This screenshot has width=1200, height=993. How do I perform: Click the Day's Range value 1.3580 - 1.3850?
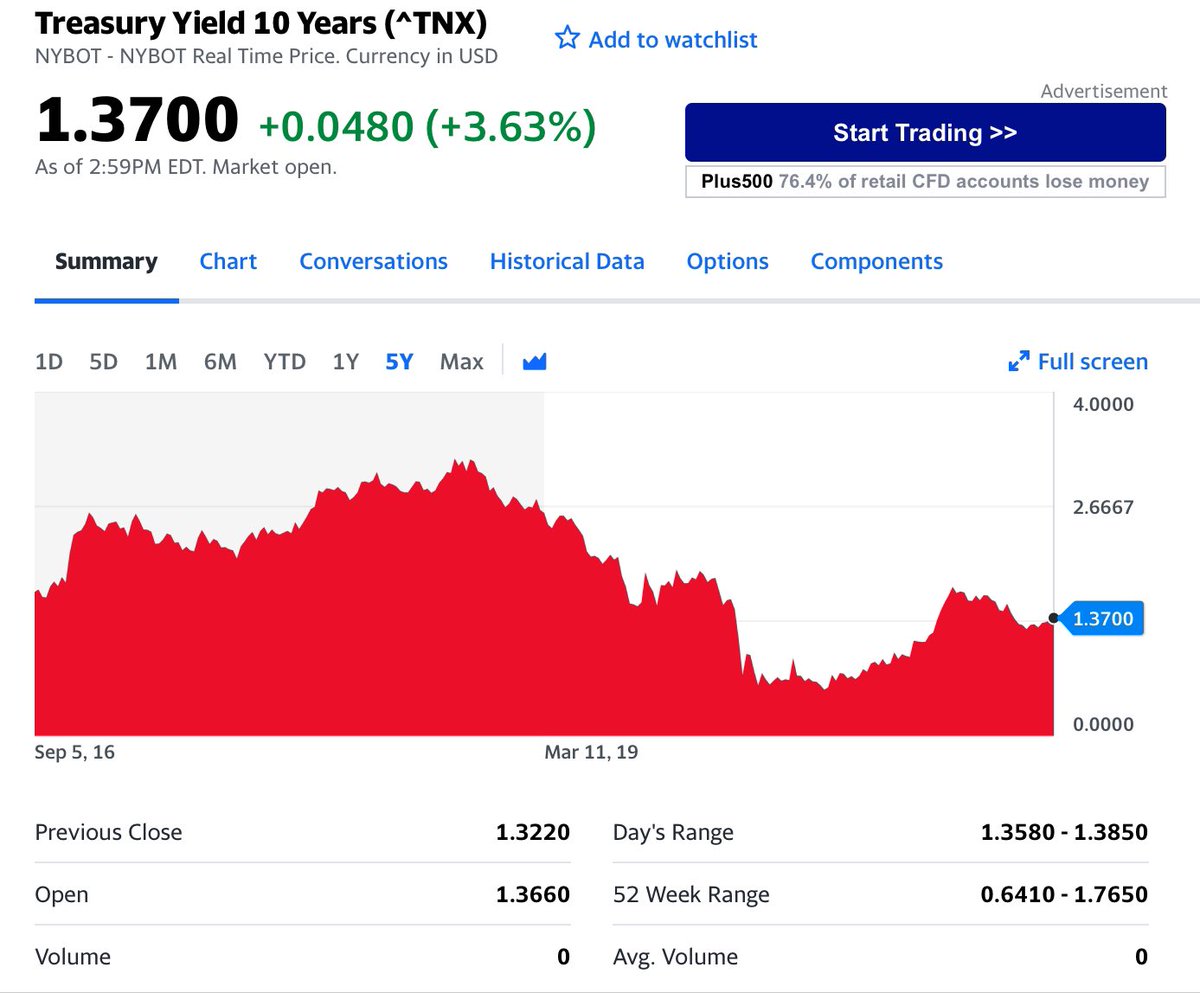pos(1065,832)
